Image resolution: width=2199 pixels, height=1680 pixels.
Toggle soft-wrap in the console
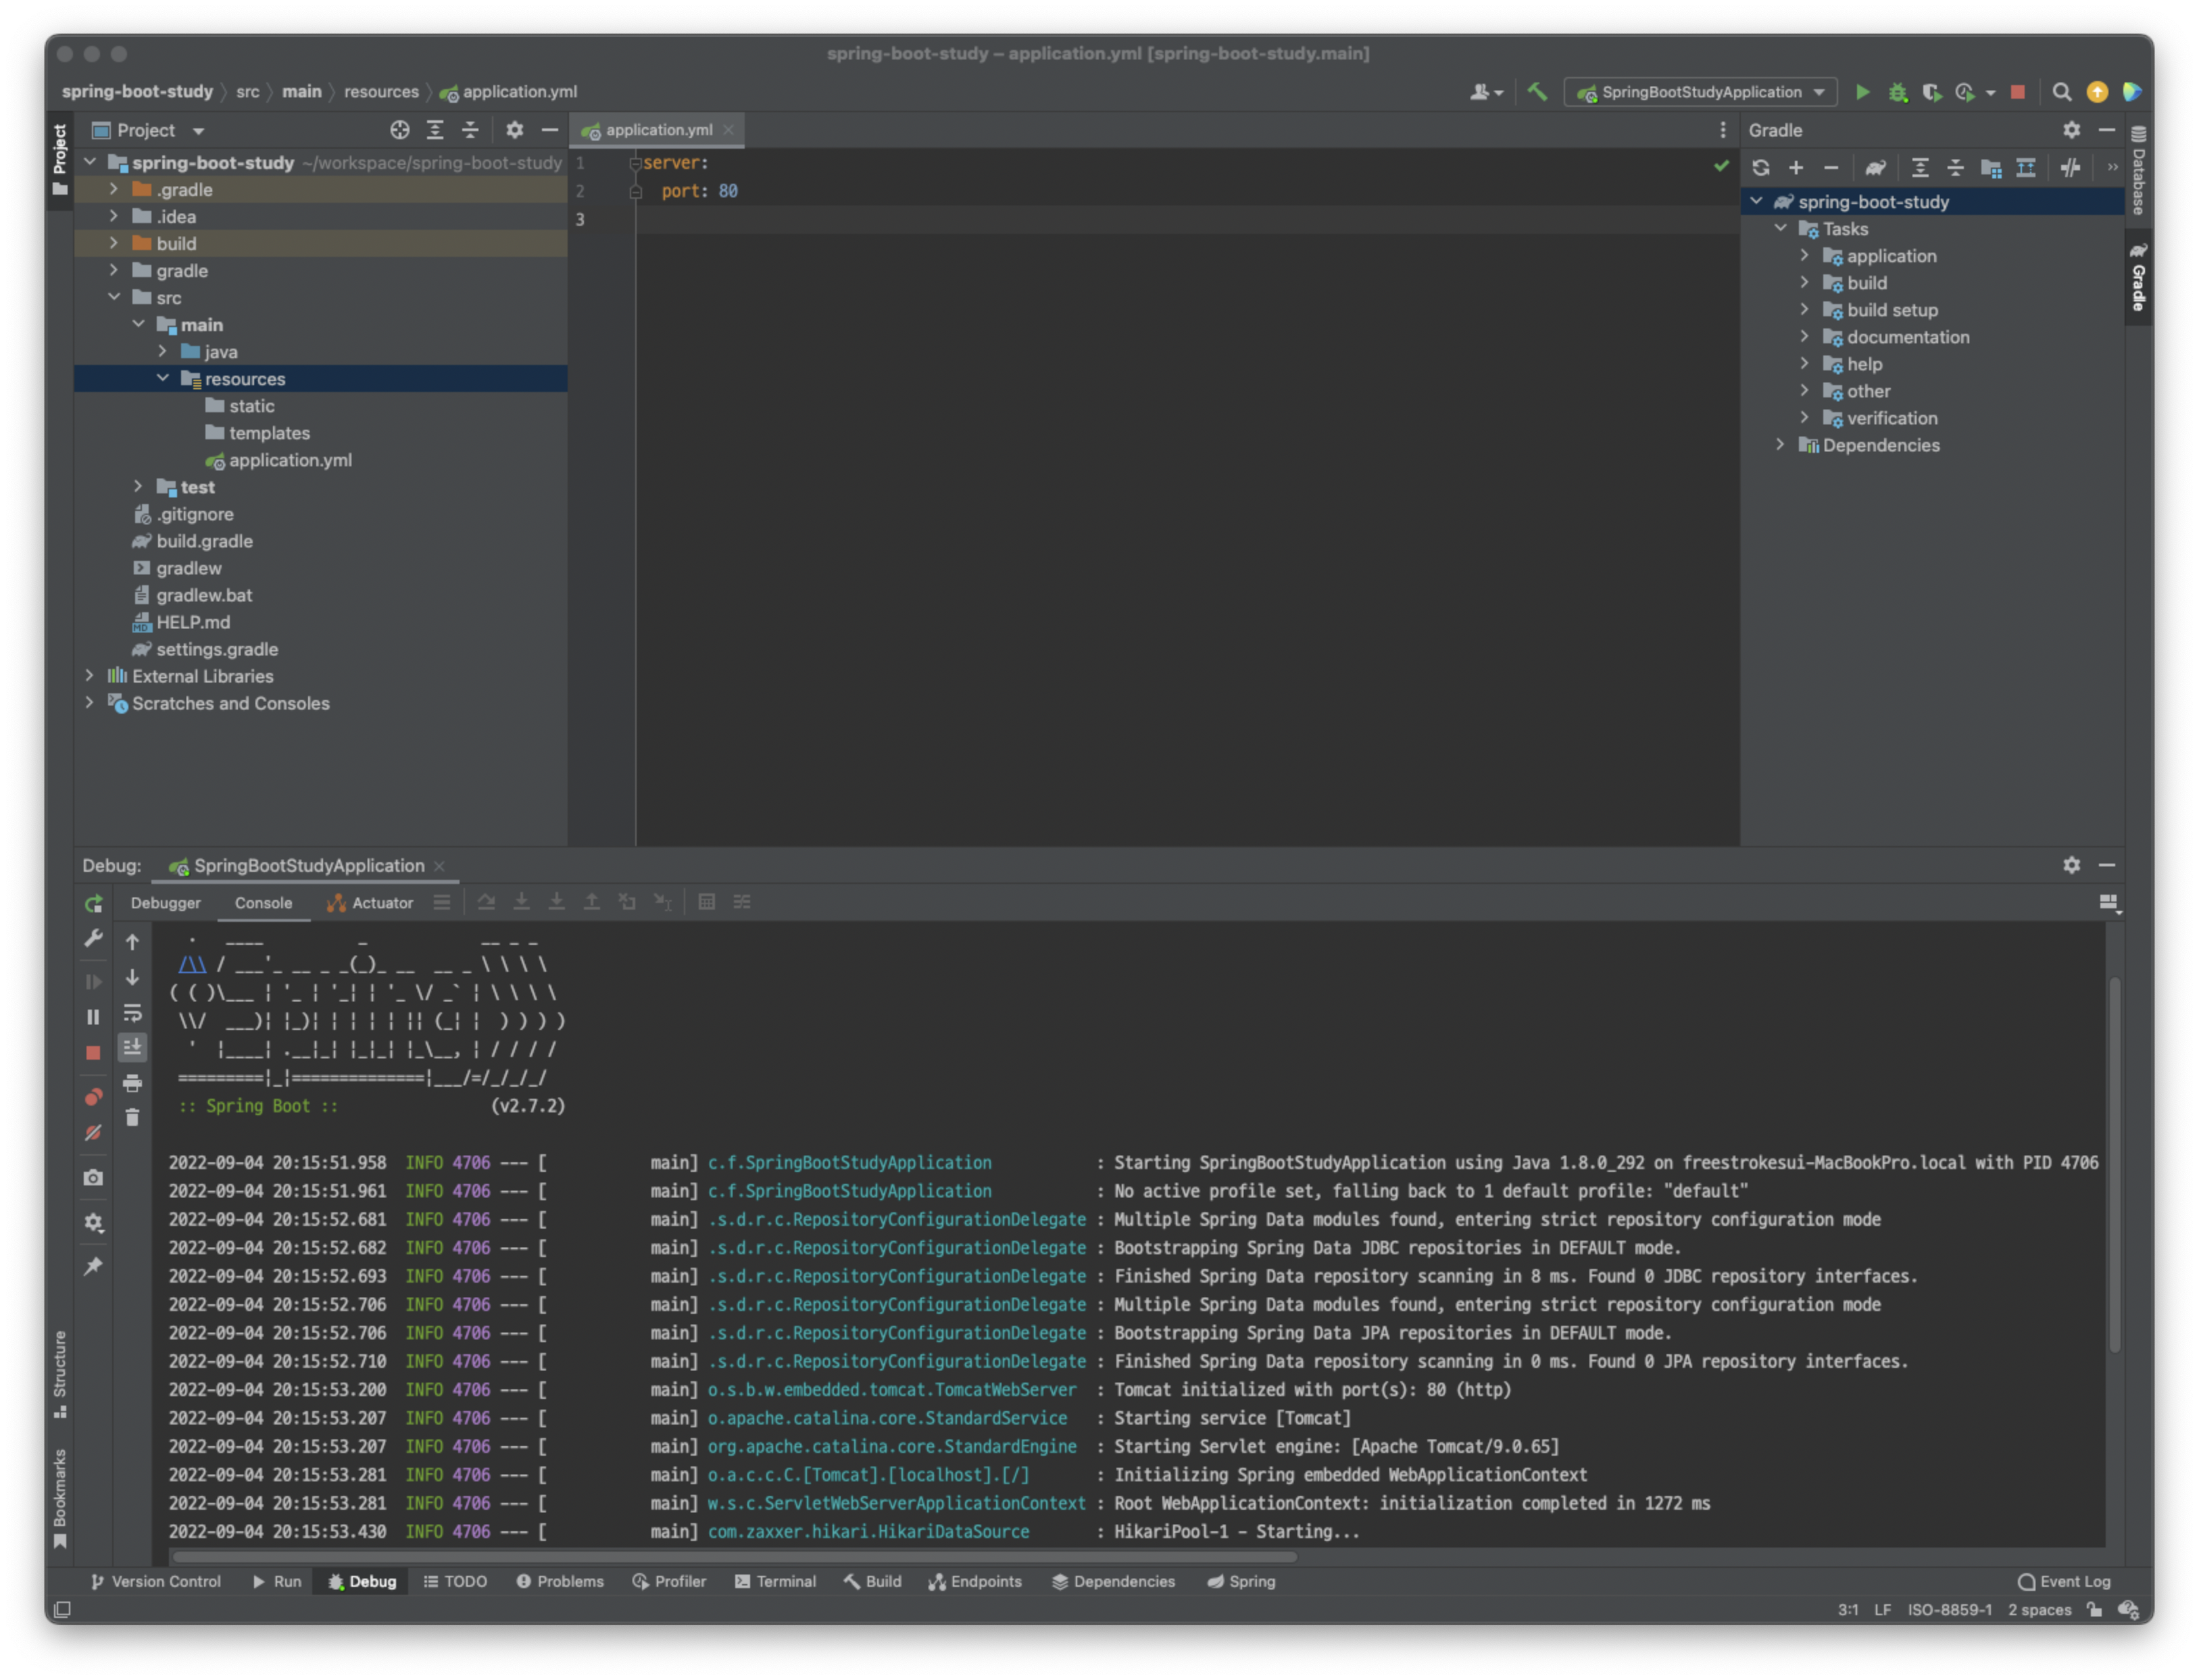coord(132,1012)
